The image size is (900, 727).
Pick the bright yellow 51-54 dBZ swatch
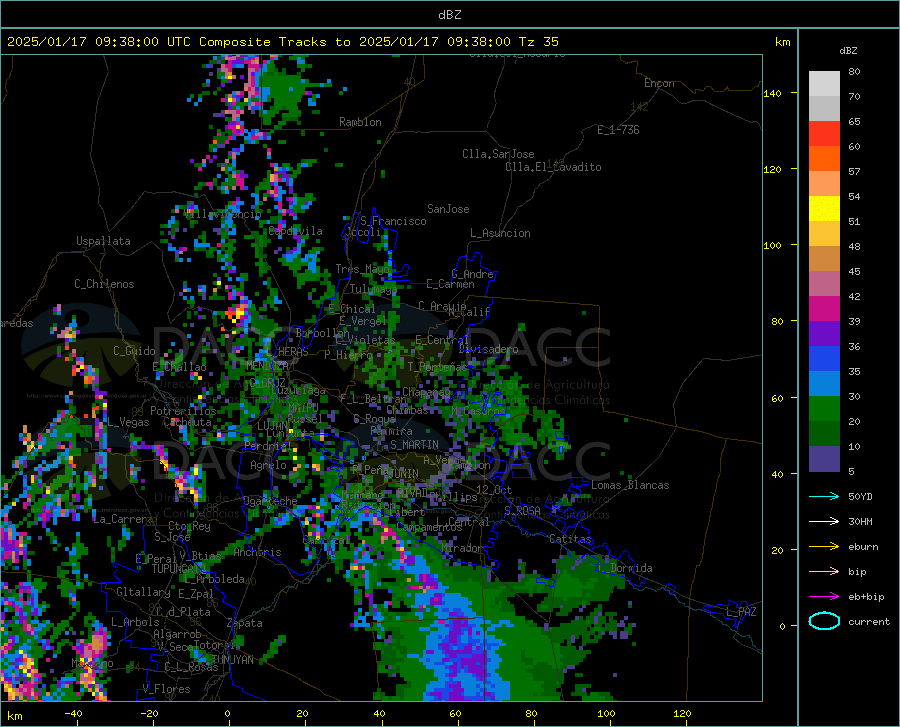coord(824,209)
